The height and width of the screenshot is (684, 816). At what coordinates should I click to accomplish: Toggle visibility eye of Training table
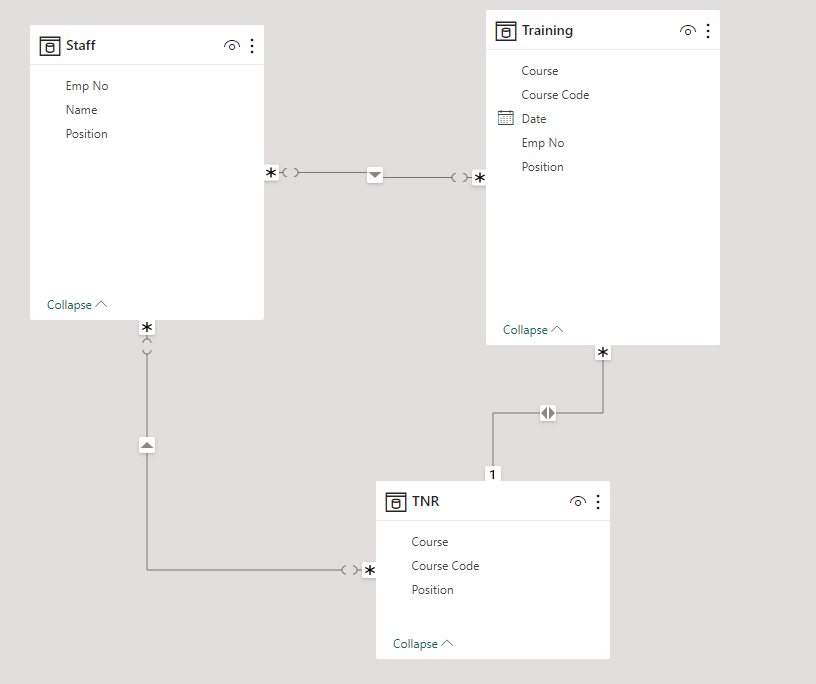click(x=687, y=31)
